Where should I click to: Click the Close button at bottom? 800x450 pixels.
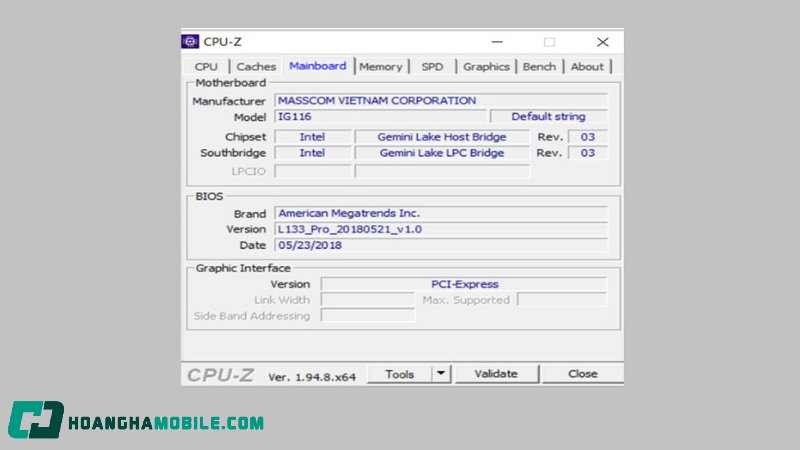583,374
